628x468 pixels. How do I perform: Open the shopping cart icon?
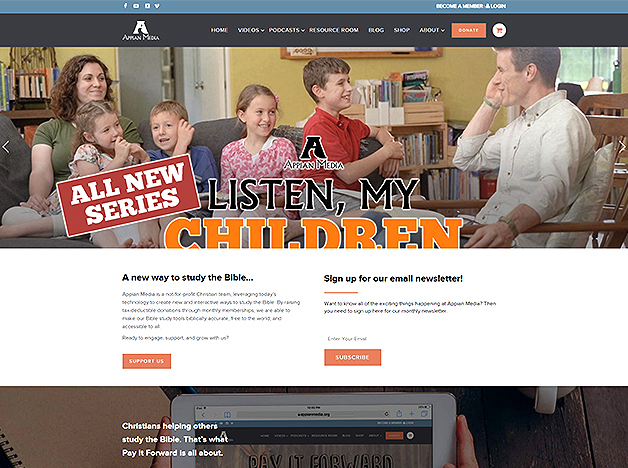(499, 30)
